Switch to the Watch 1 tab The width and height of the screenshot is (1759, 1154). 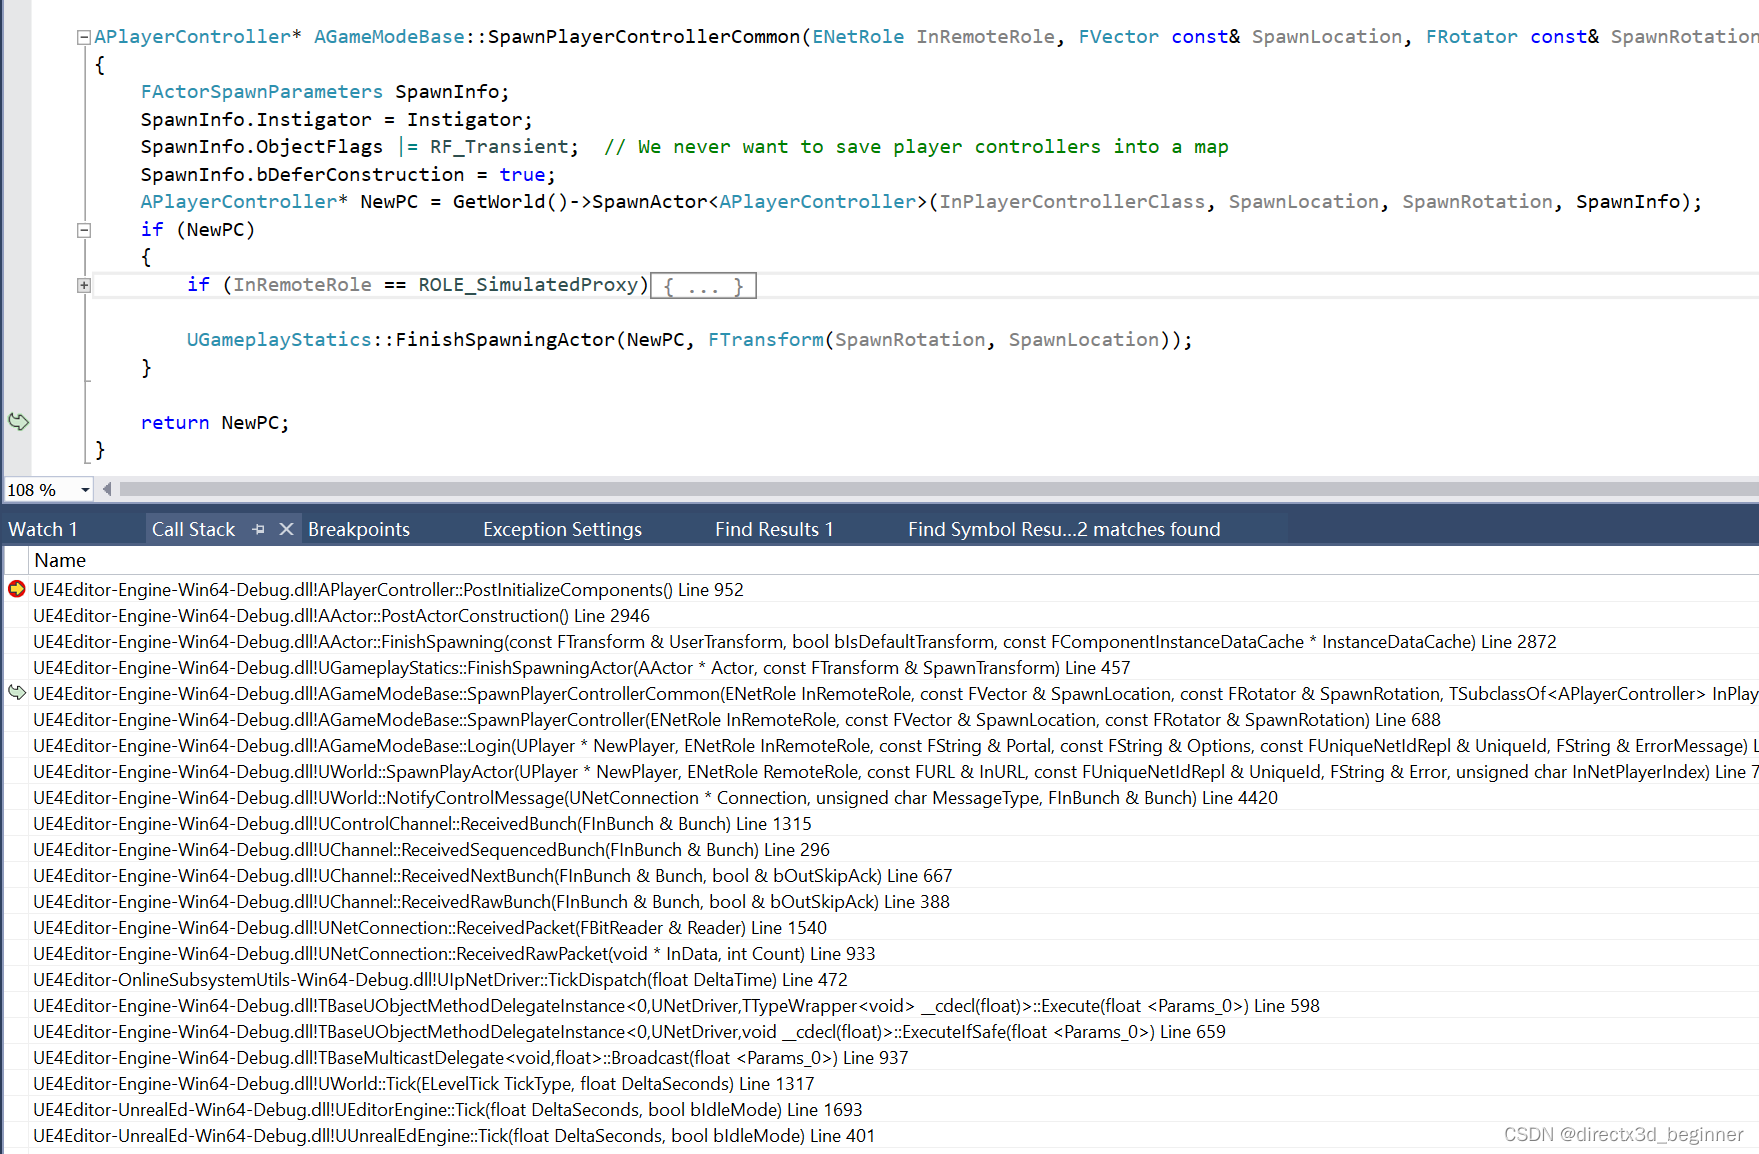click(43, 529)
